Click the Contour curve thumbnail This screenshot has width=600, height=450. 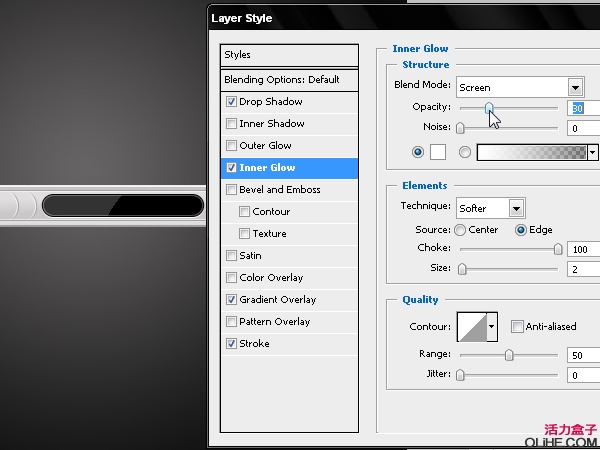472,327
